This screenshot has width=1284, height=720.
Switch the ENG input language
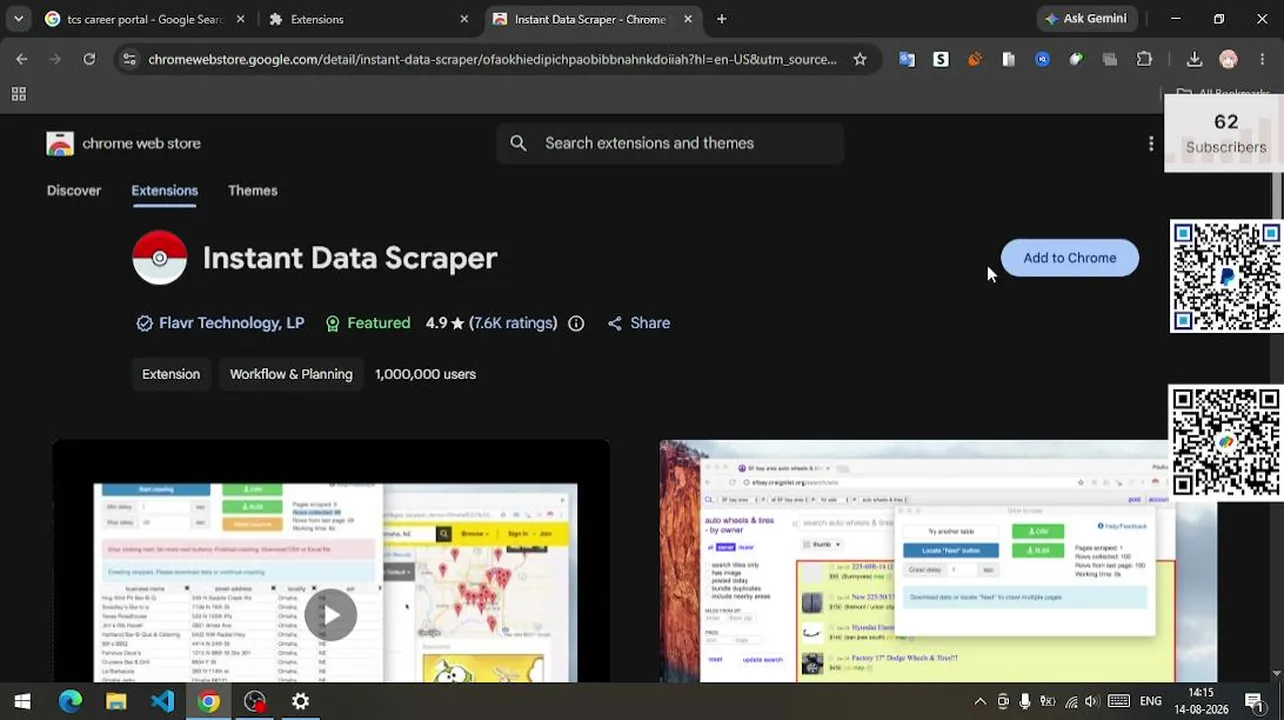[1151, 701]
